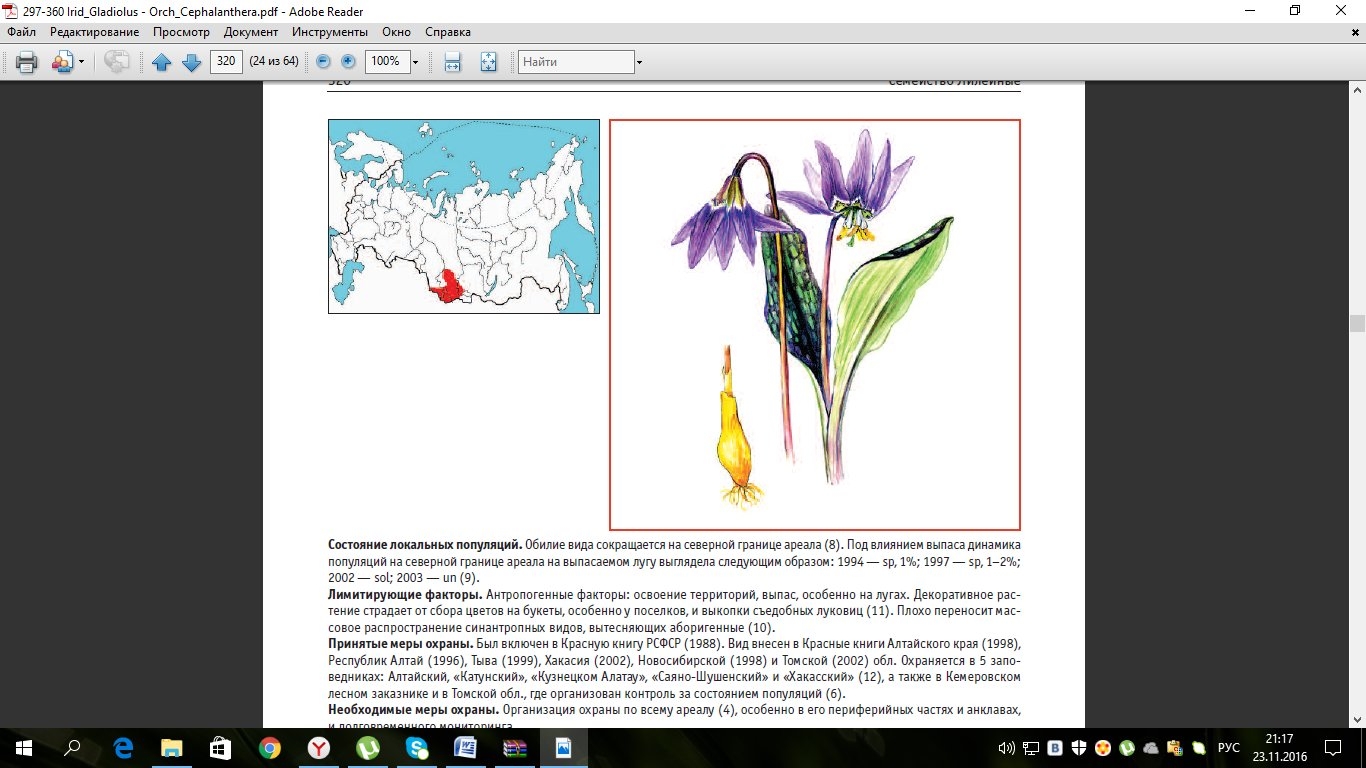Open the Просмотр menu
1366x768 pixels.
point(181,32)
